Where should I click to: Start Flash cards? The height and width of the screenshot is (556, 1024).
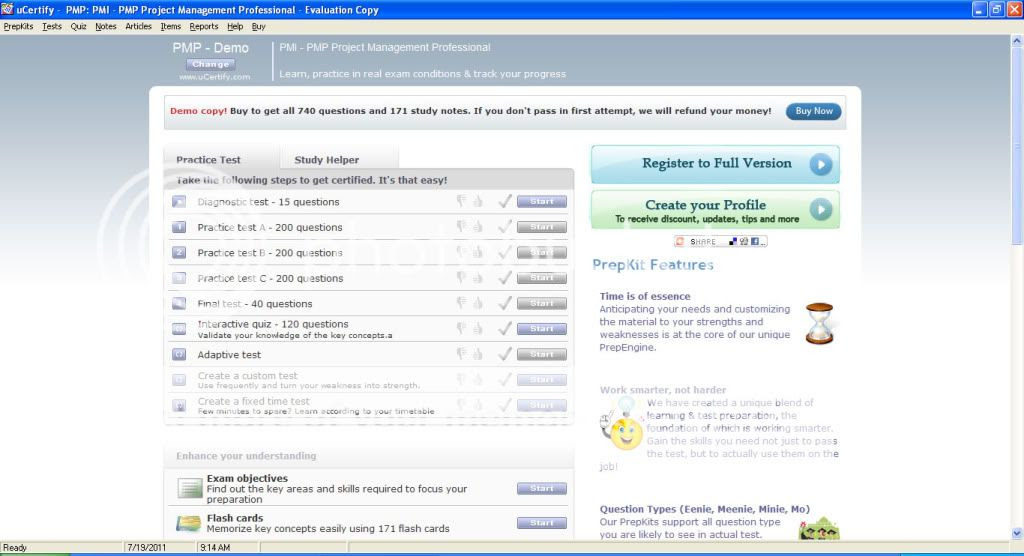click(541, 523)
